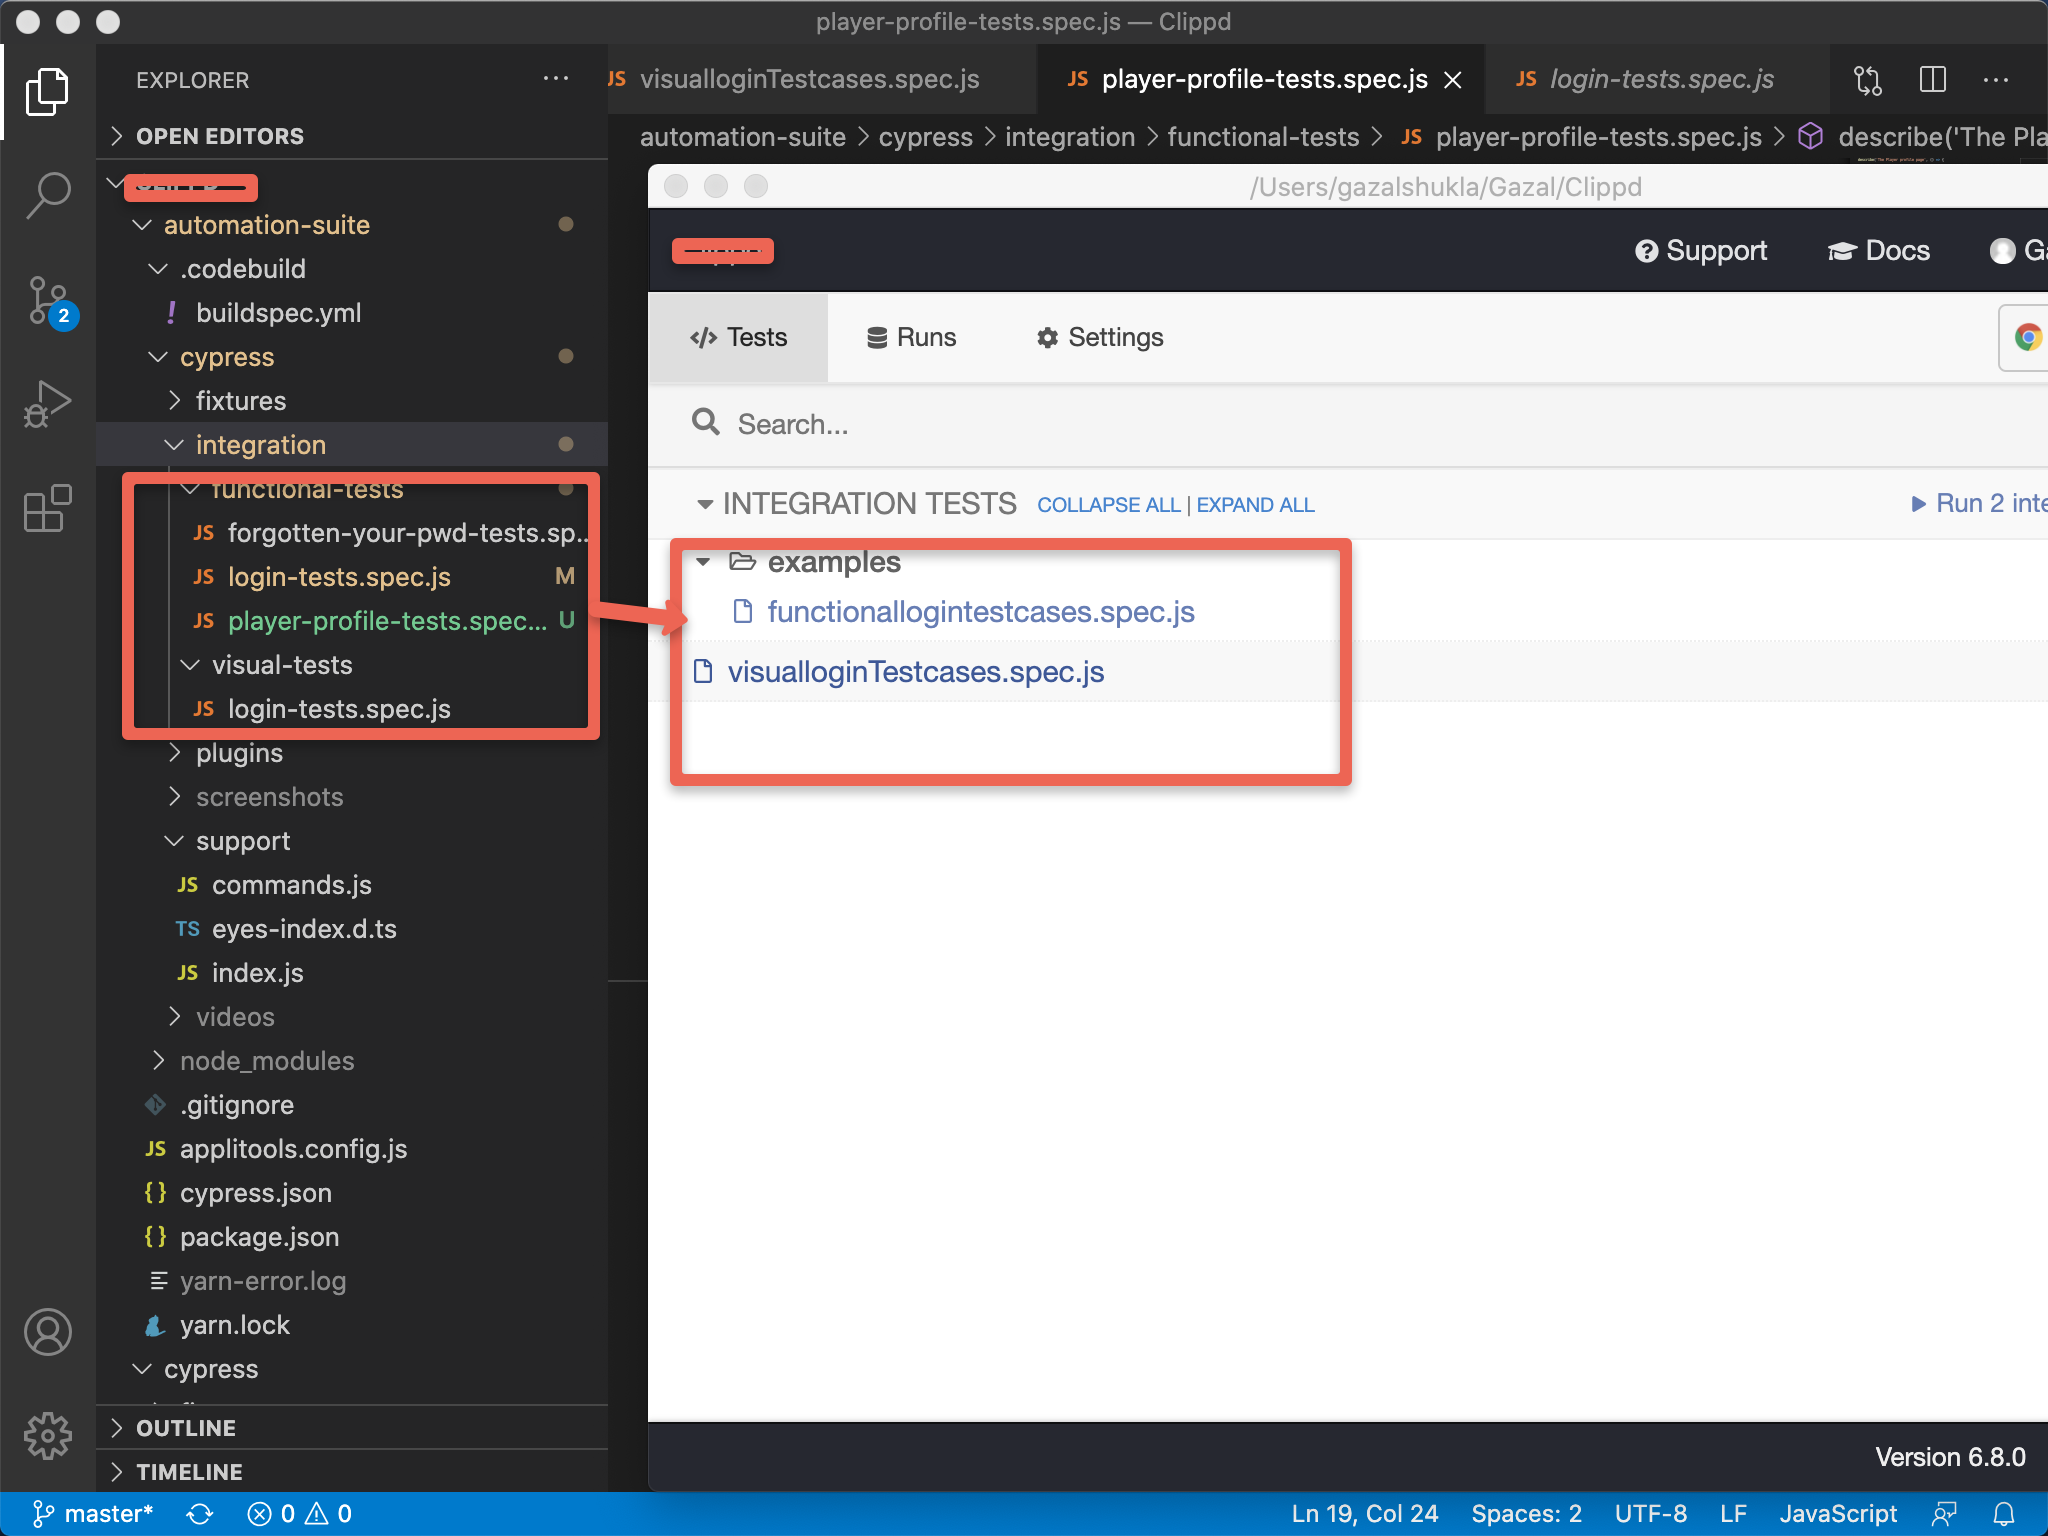Collapse the examples folder in Cypress
The width and height of the screenshot is (2048, 1536).
[704, 562]
